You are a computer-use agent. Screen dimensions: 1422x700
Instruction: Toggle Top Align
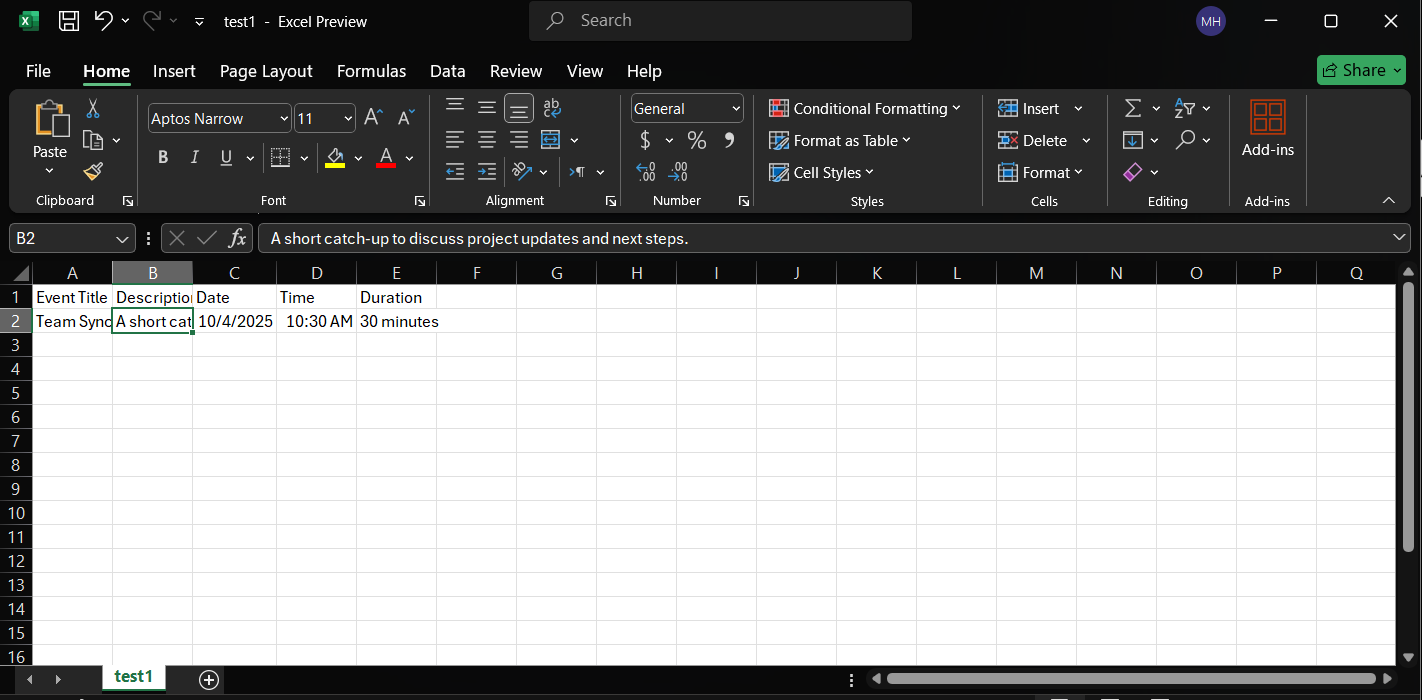click(x=455, y=107)
